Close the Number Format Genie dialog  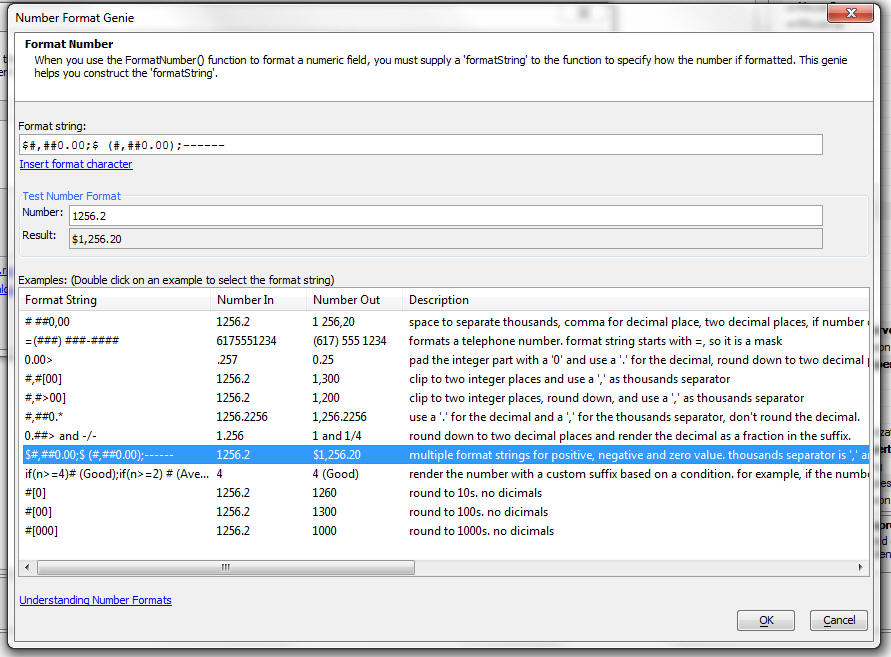point(850,13)
